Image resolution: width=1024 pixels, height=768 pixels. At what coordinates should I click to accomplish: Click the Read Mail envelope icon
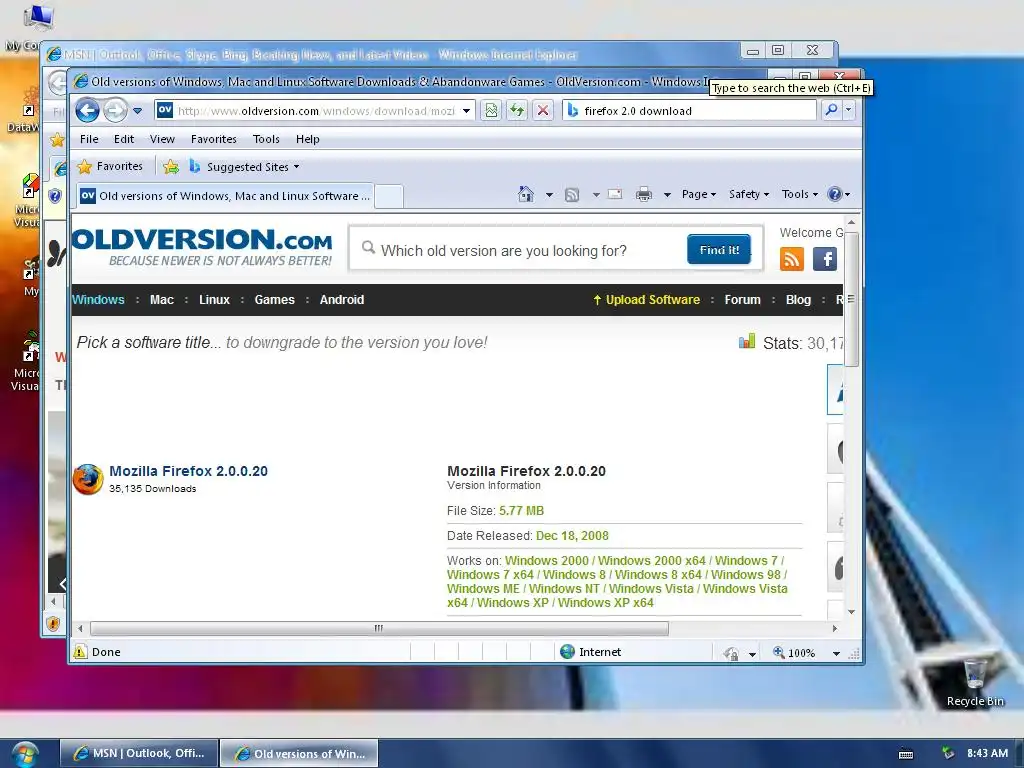(x=615, y=194)
